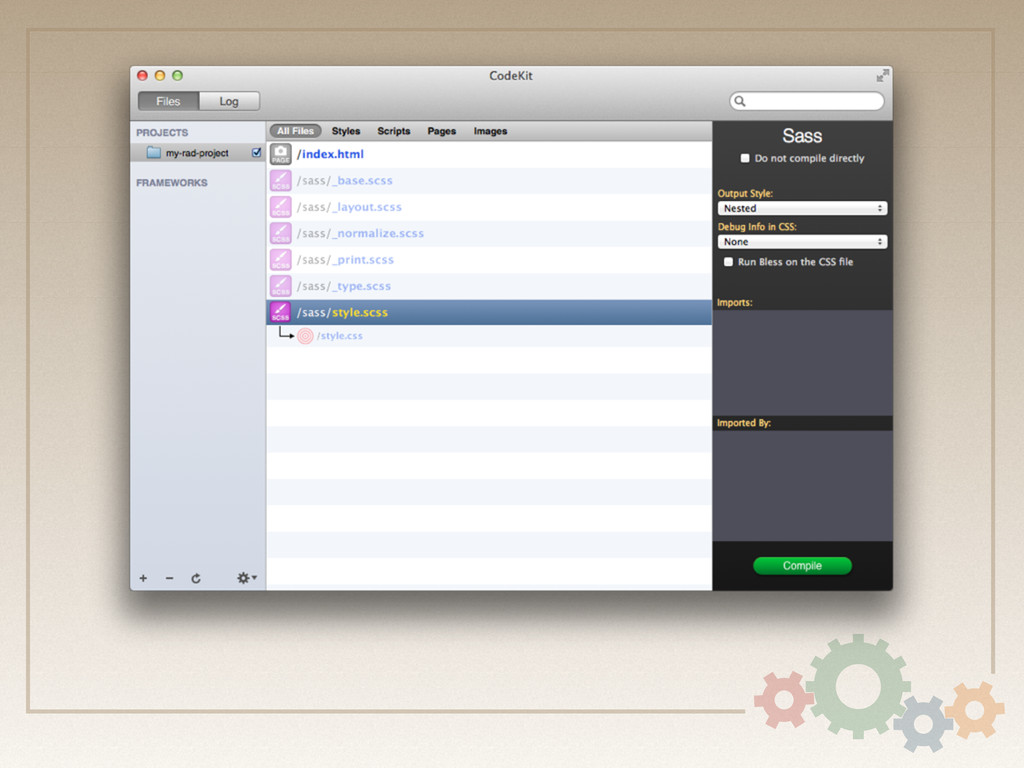Screen dimensions: 1024x768
Task: Toggle the my-rad-project checkbox
Action: point(257,152)
